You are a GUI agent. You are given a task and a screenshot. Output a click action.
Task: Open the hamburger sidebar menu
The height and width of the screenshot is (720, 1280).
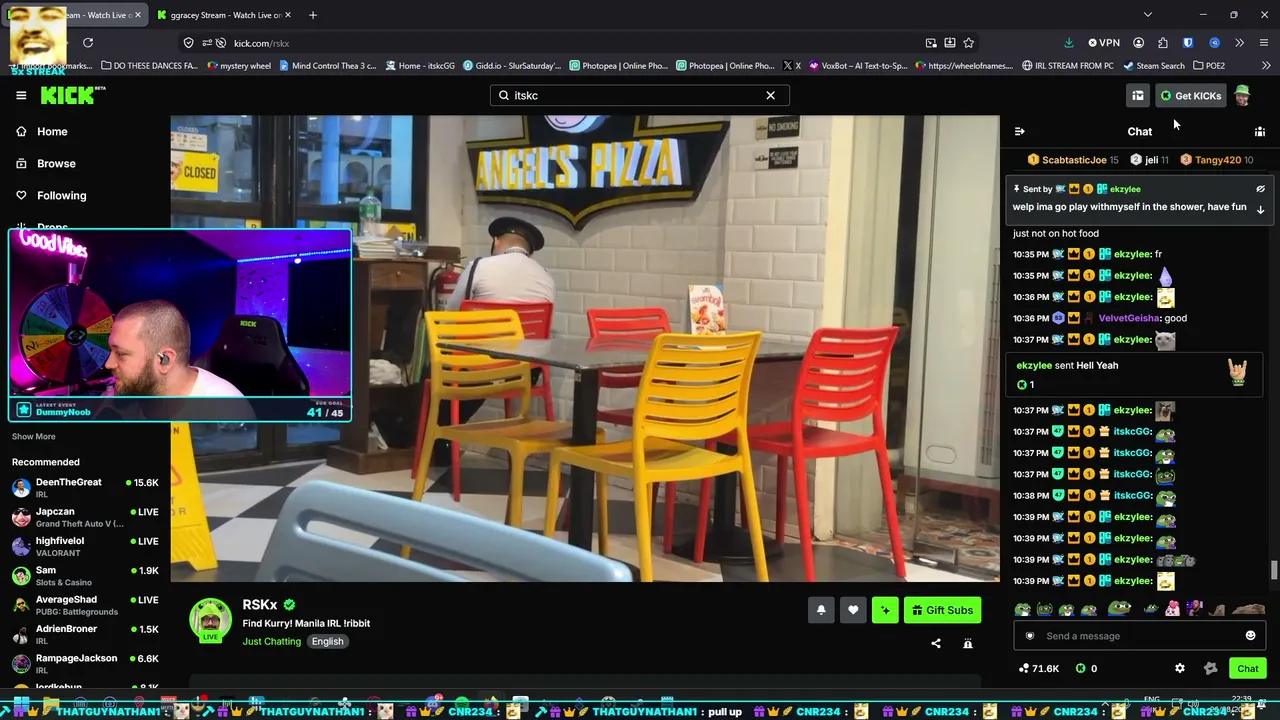point(21,95)
